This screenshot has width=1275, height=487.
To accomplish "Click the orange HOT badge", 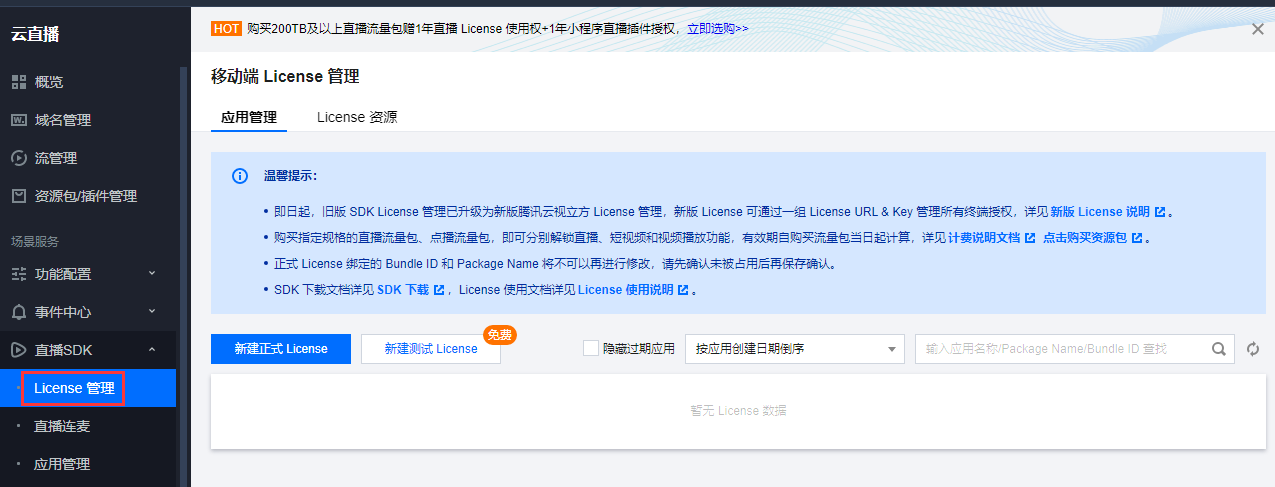I will [x=226, y=29].
